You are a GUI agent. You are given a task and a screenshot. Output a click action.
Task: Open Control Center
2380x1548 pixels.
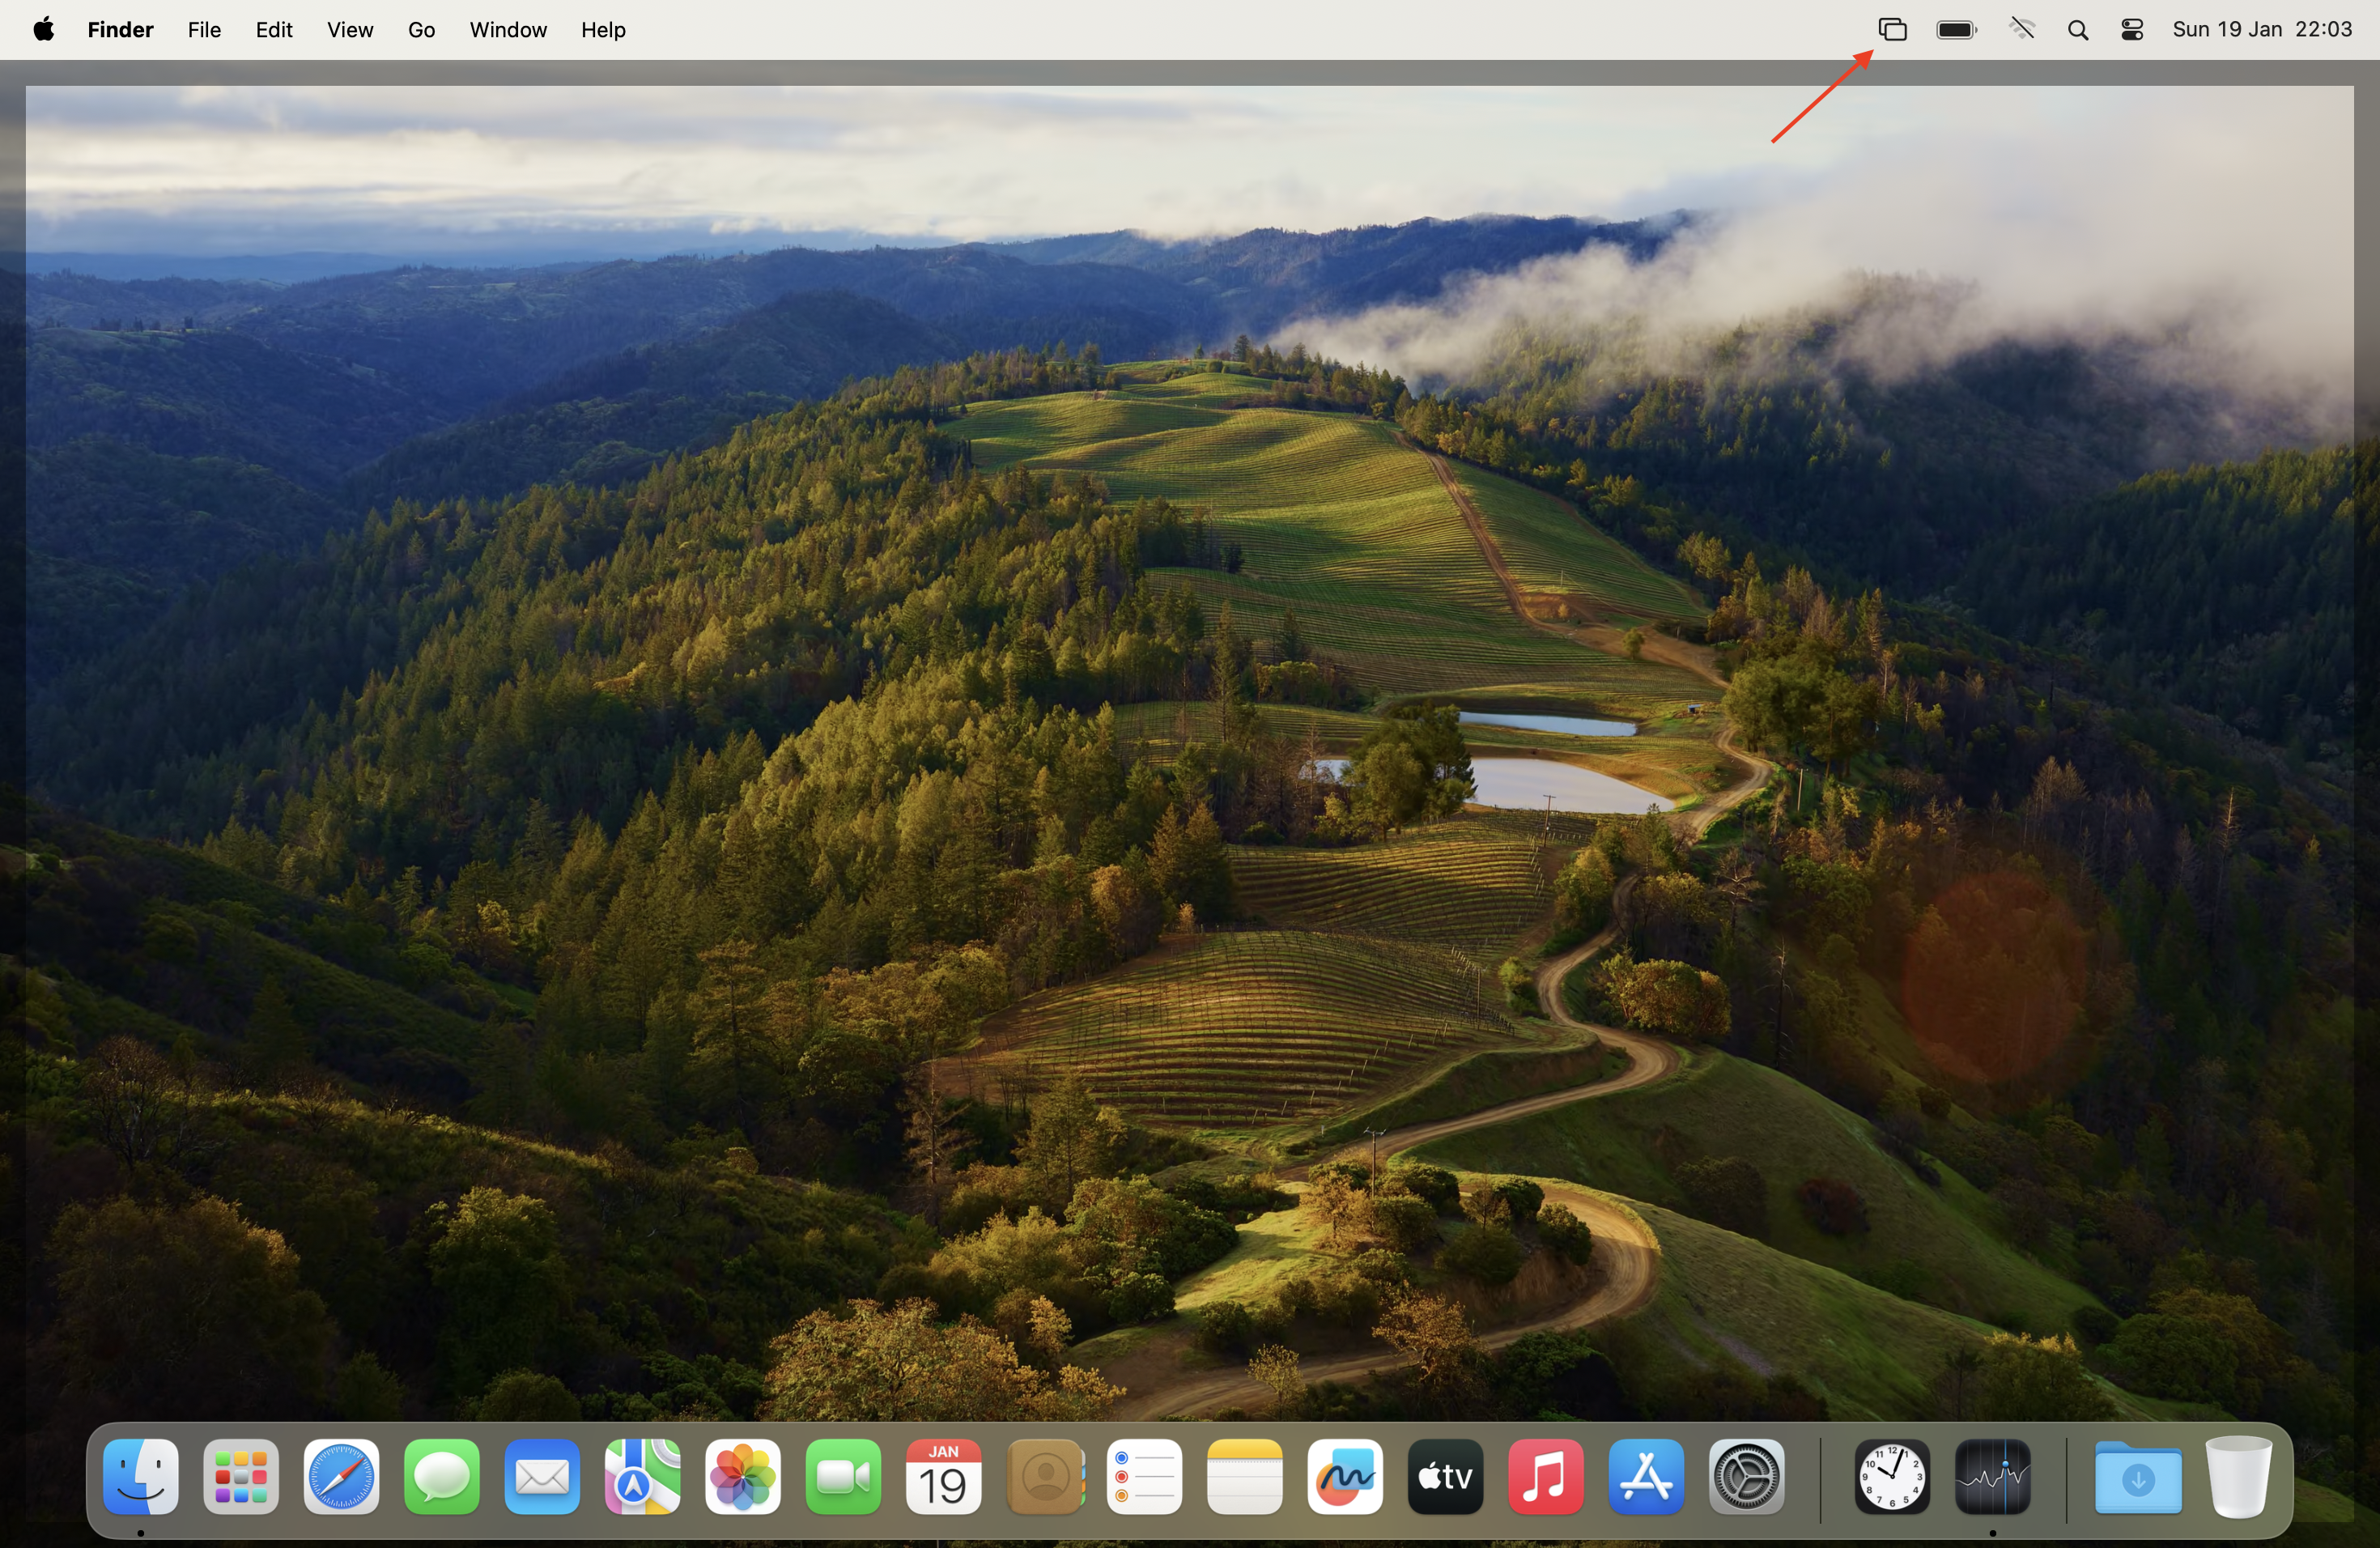pyautogui.click(x=2132, y=30)
